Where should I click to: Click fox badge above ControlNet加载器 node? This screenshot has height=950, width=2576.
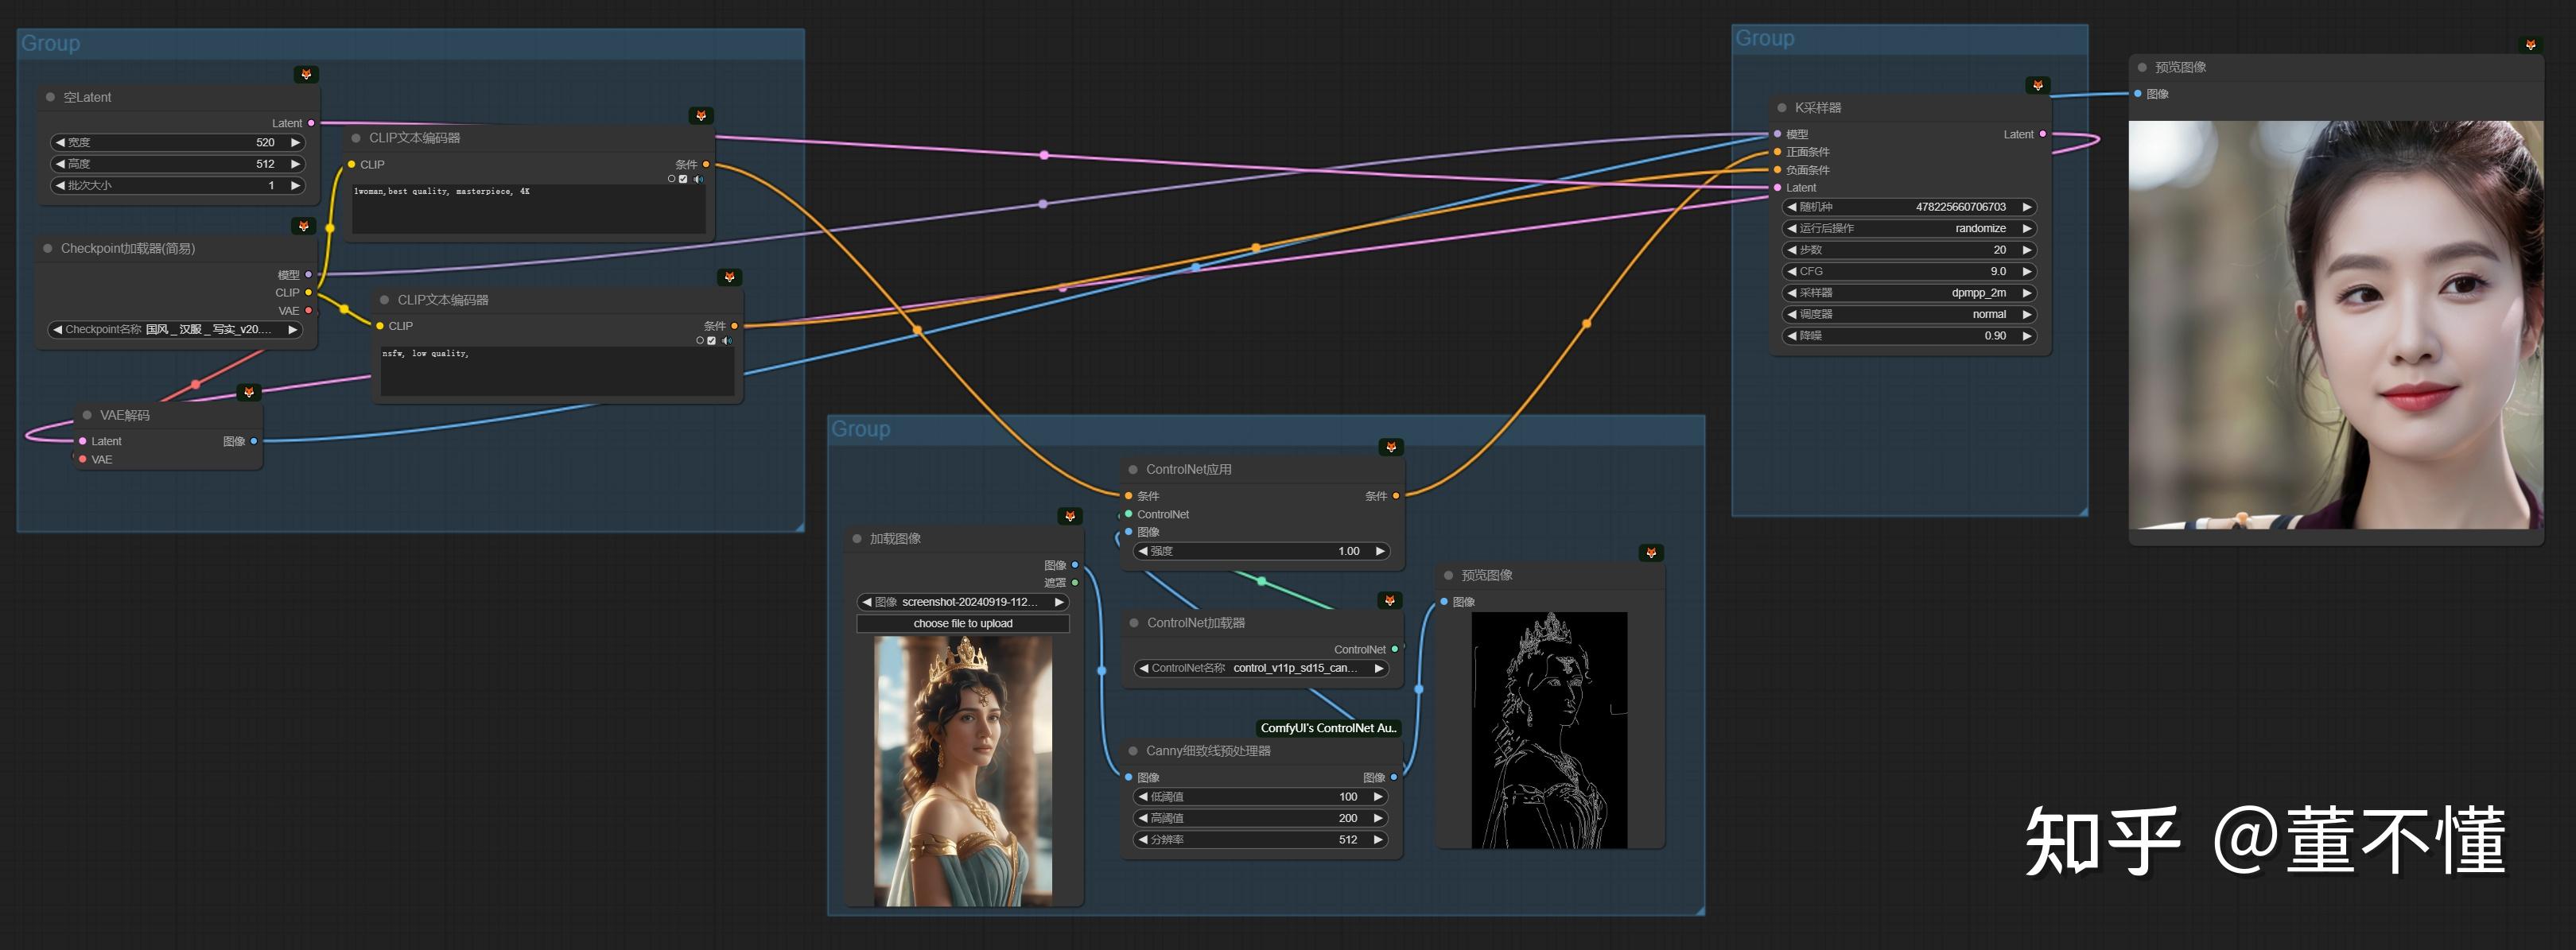1389,600
